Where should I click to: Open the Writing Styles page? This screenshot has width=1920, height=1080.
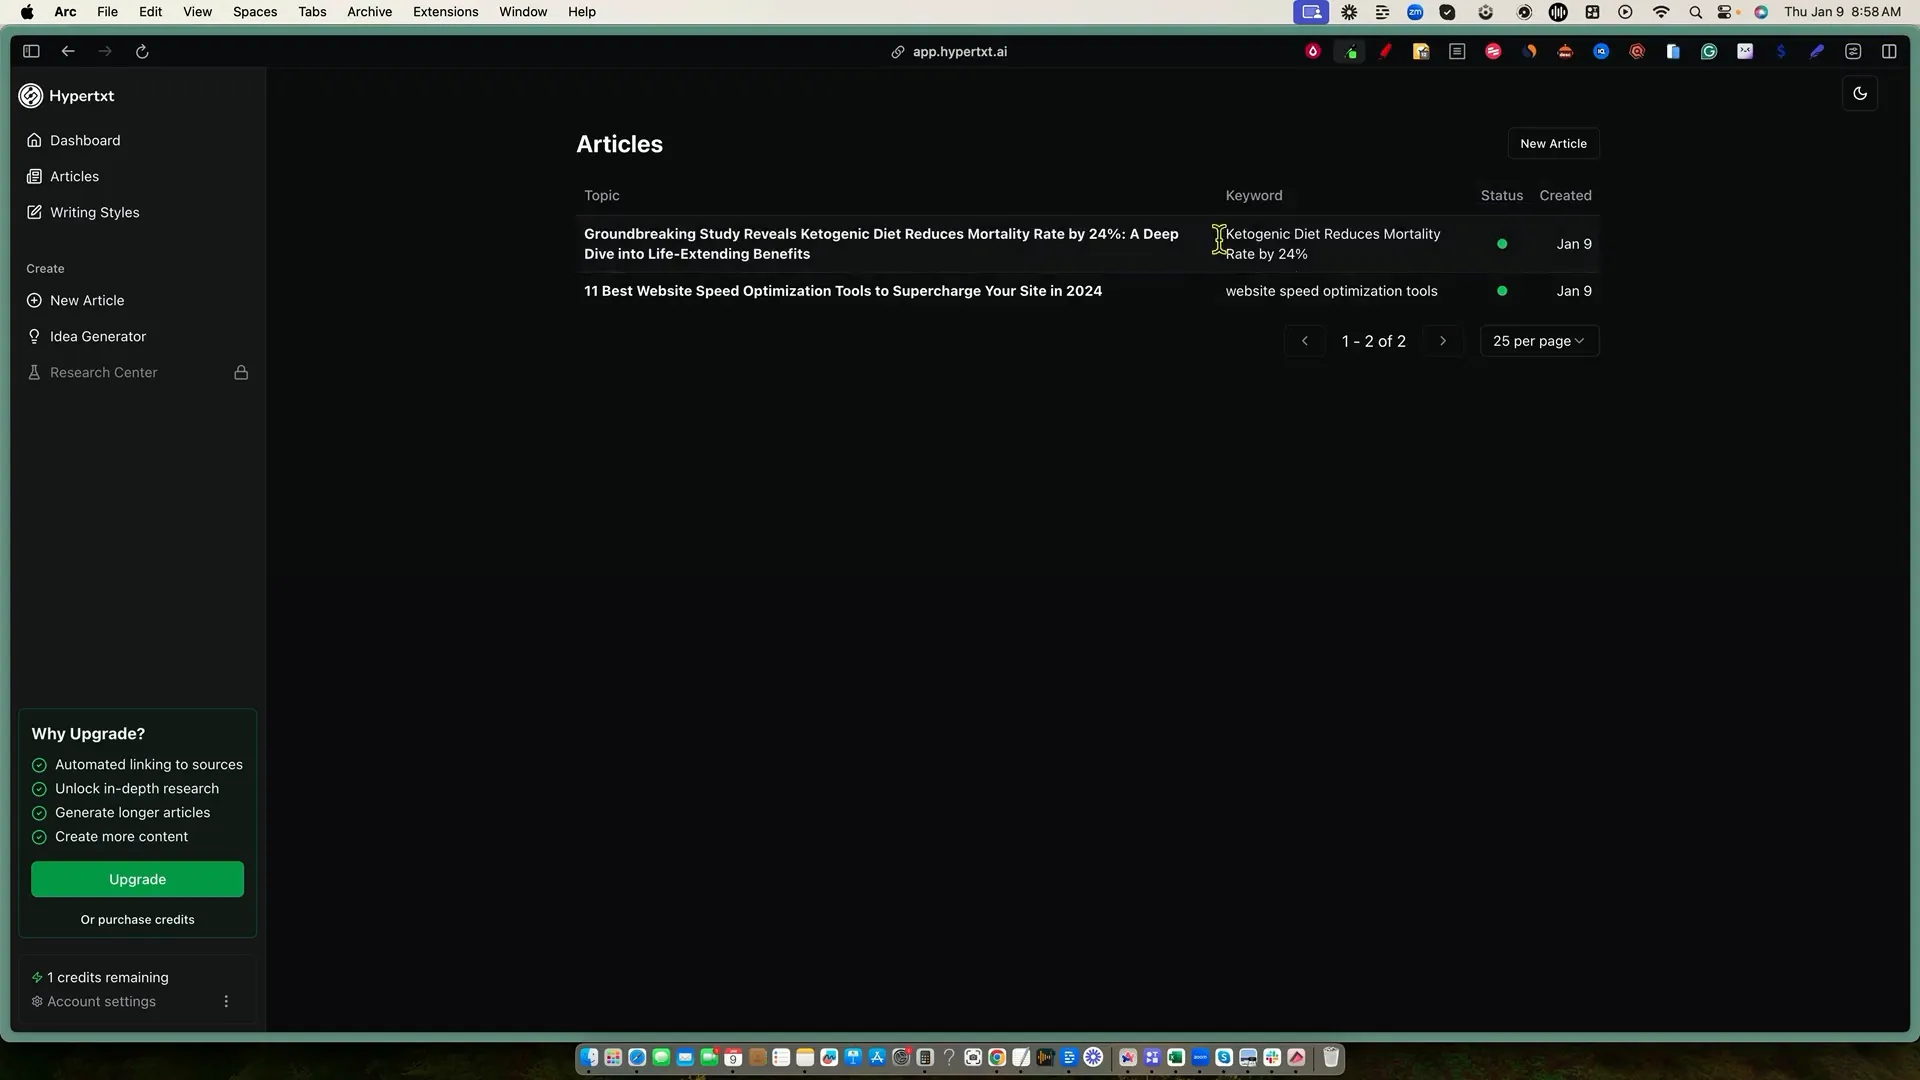click(x=94, y=212)
